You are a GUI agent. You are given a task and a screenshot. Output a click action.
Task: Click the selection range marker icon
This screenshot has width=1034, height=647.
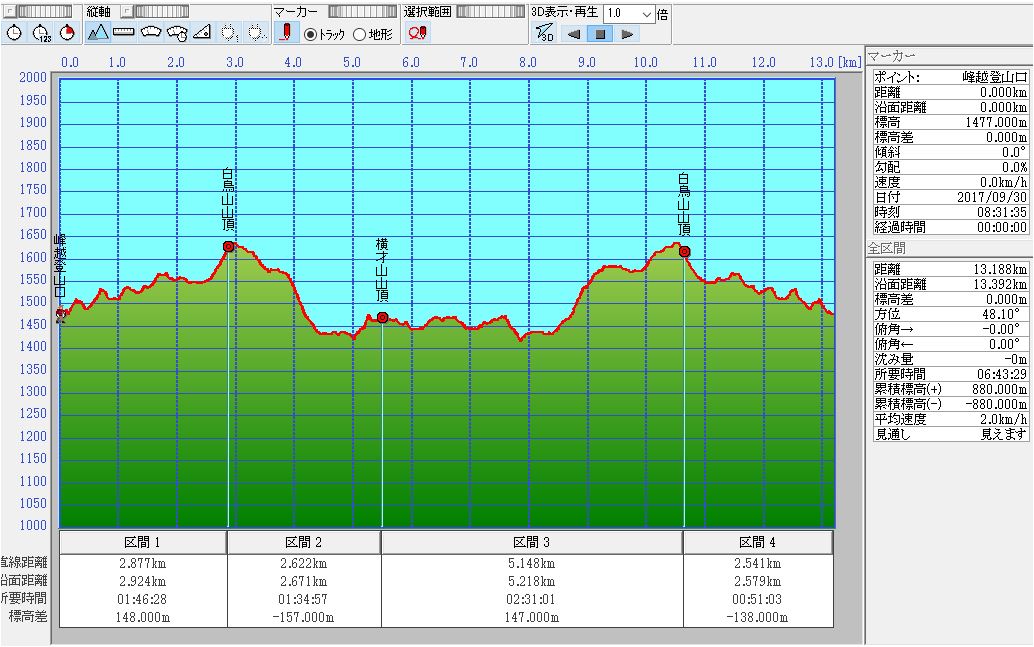click(x=417, y=32)
